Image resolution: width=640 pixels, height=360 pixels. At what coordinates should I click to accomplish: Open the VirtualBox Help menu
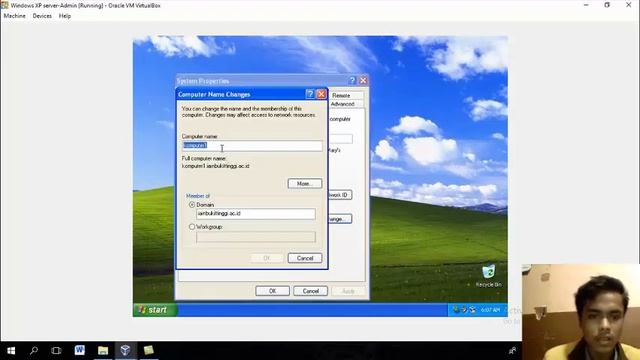pos(64,16)
